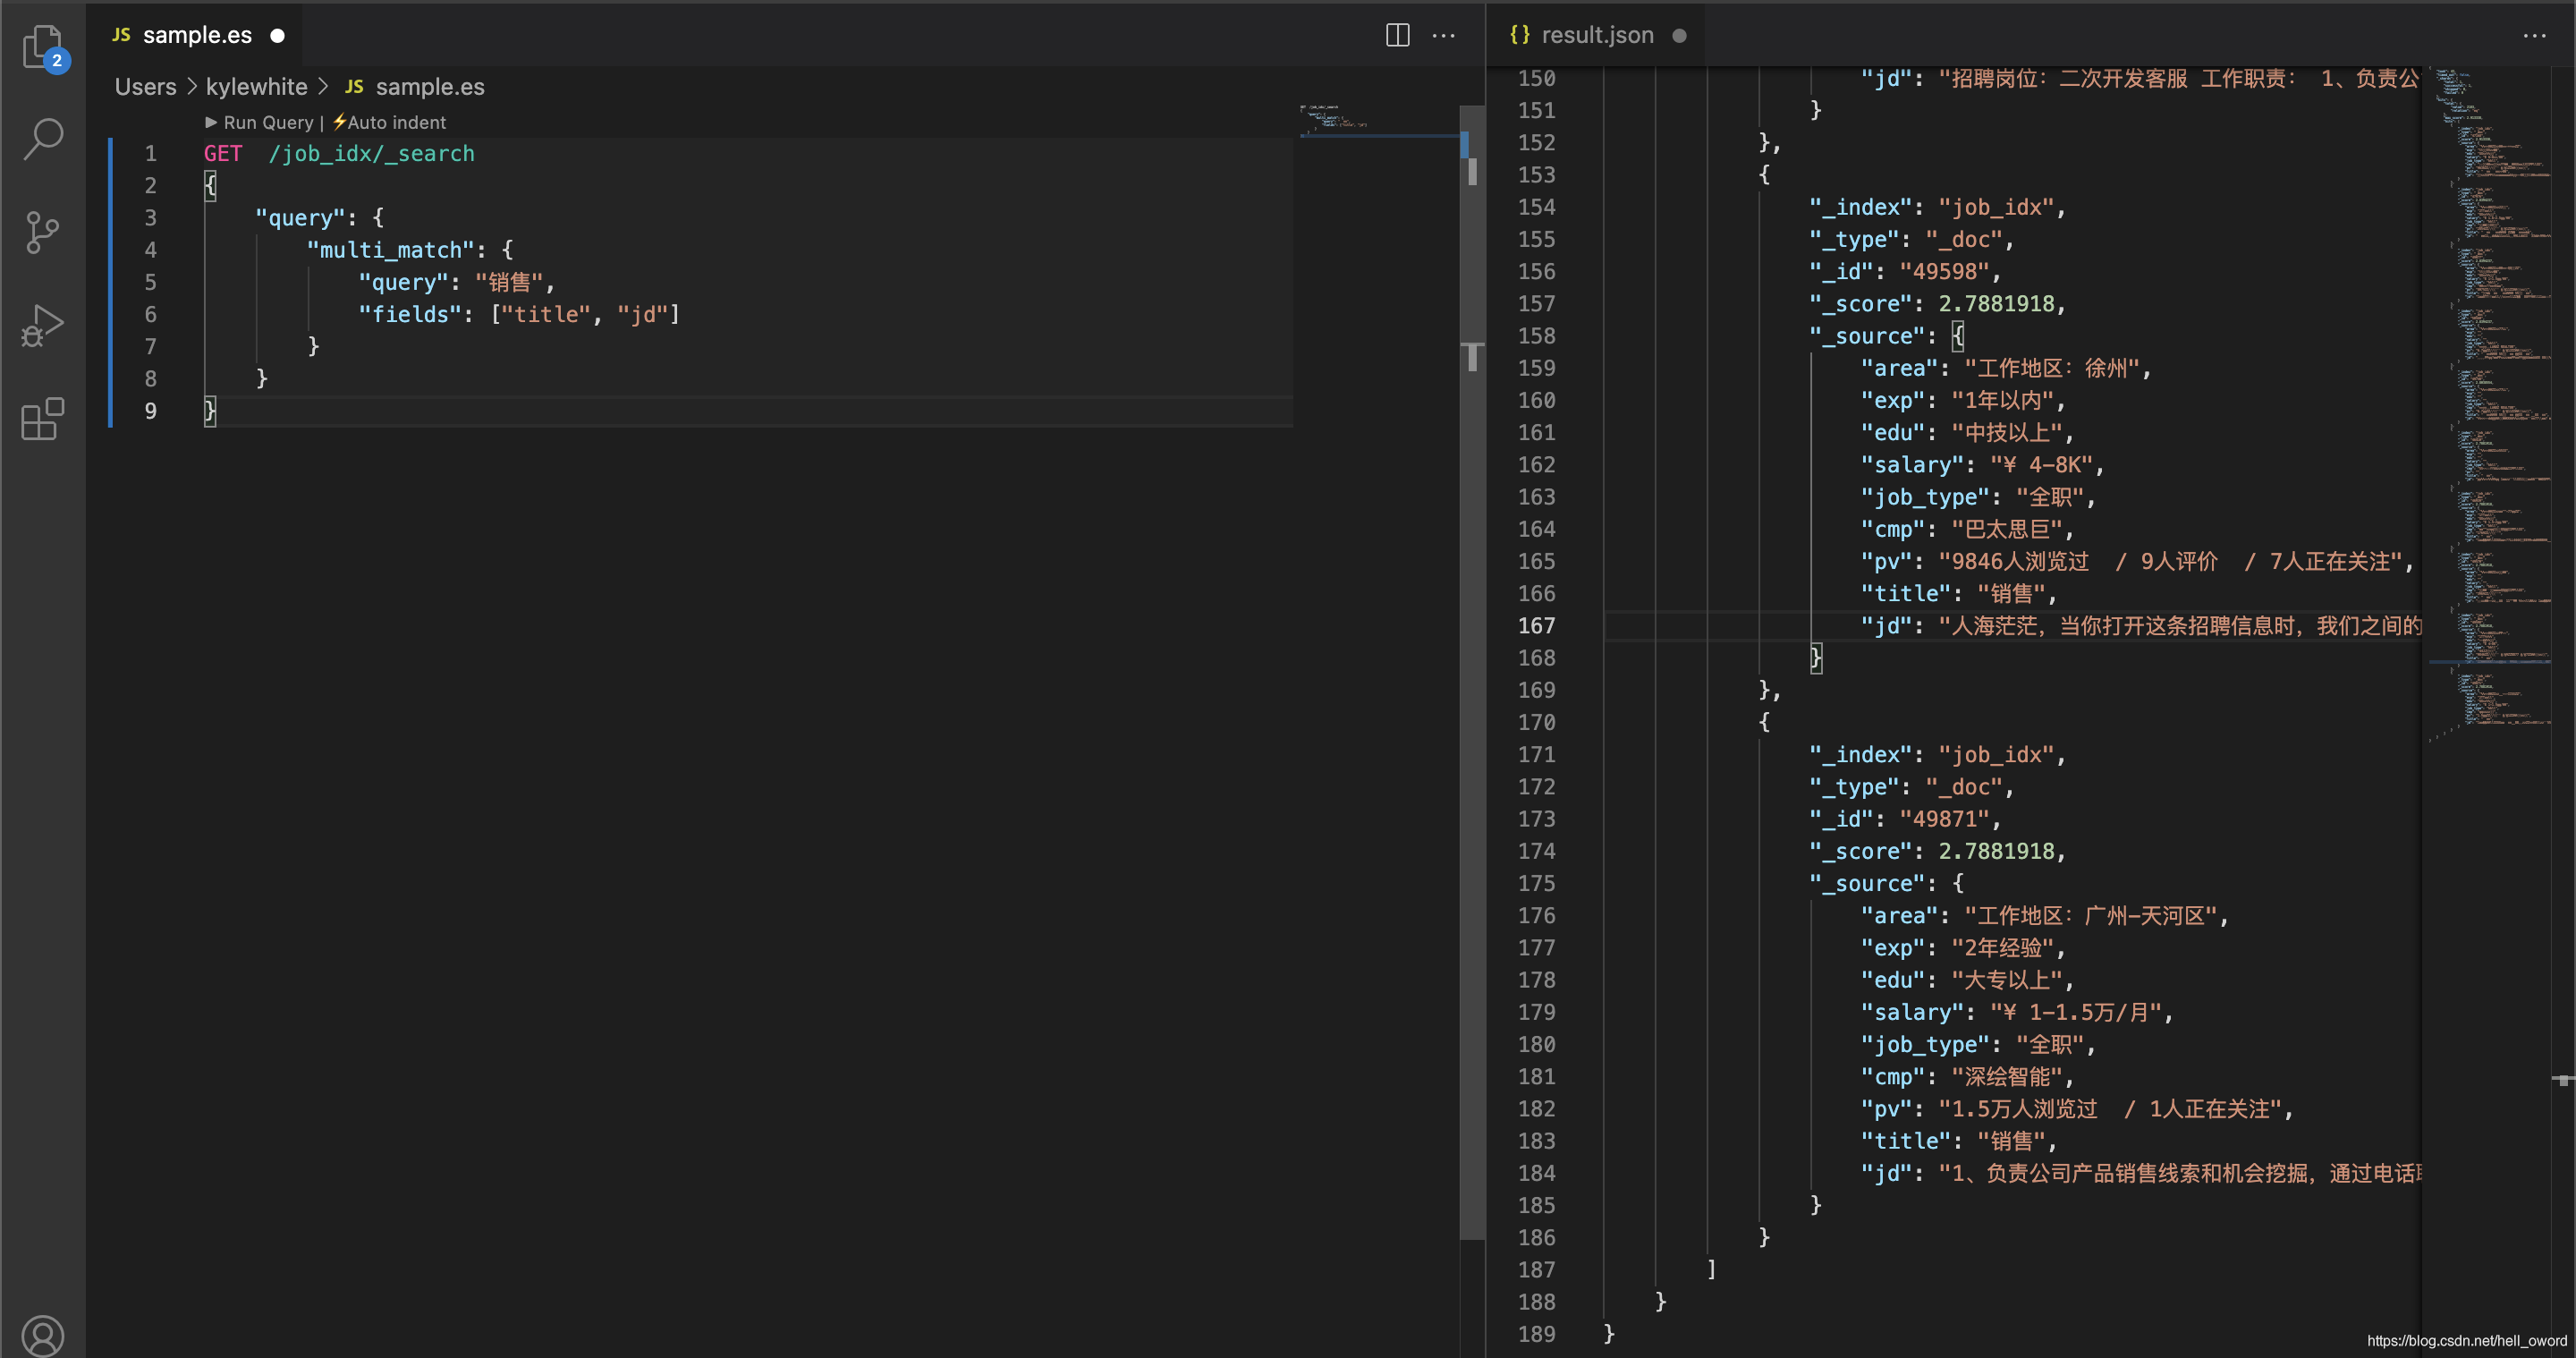Open More Actions menu for result.json editor

click(2534, 35)
